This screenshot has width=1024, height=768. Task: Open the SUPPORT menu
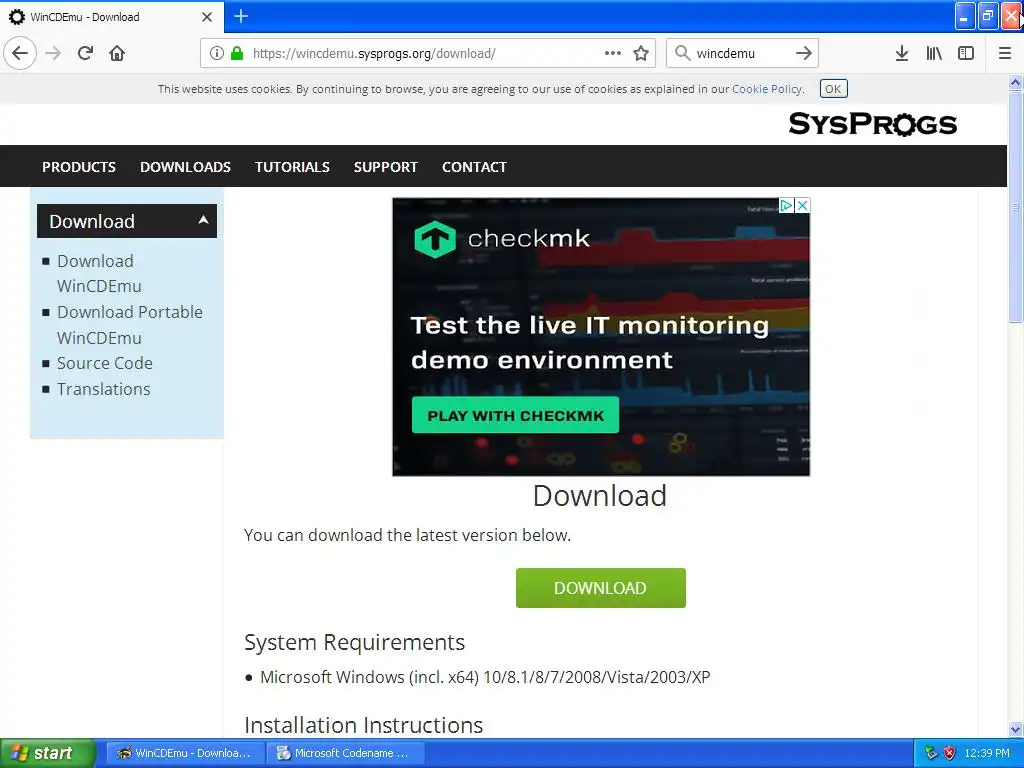click(x=386, y=167)
